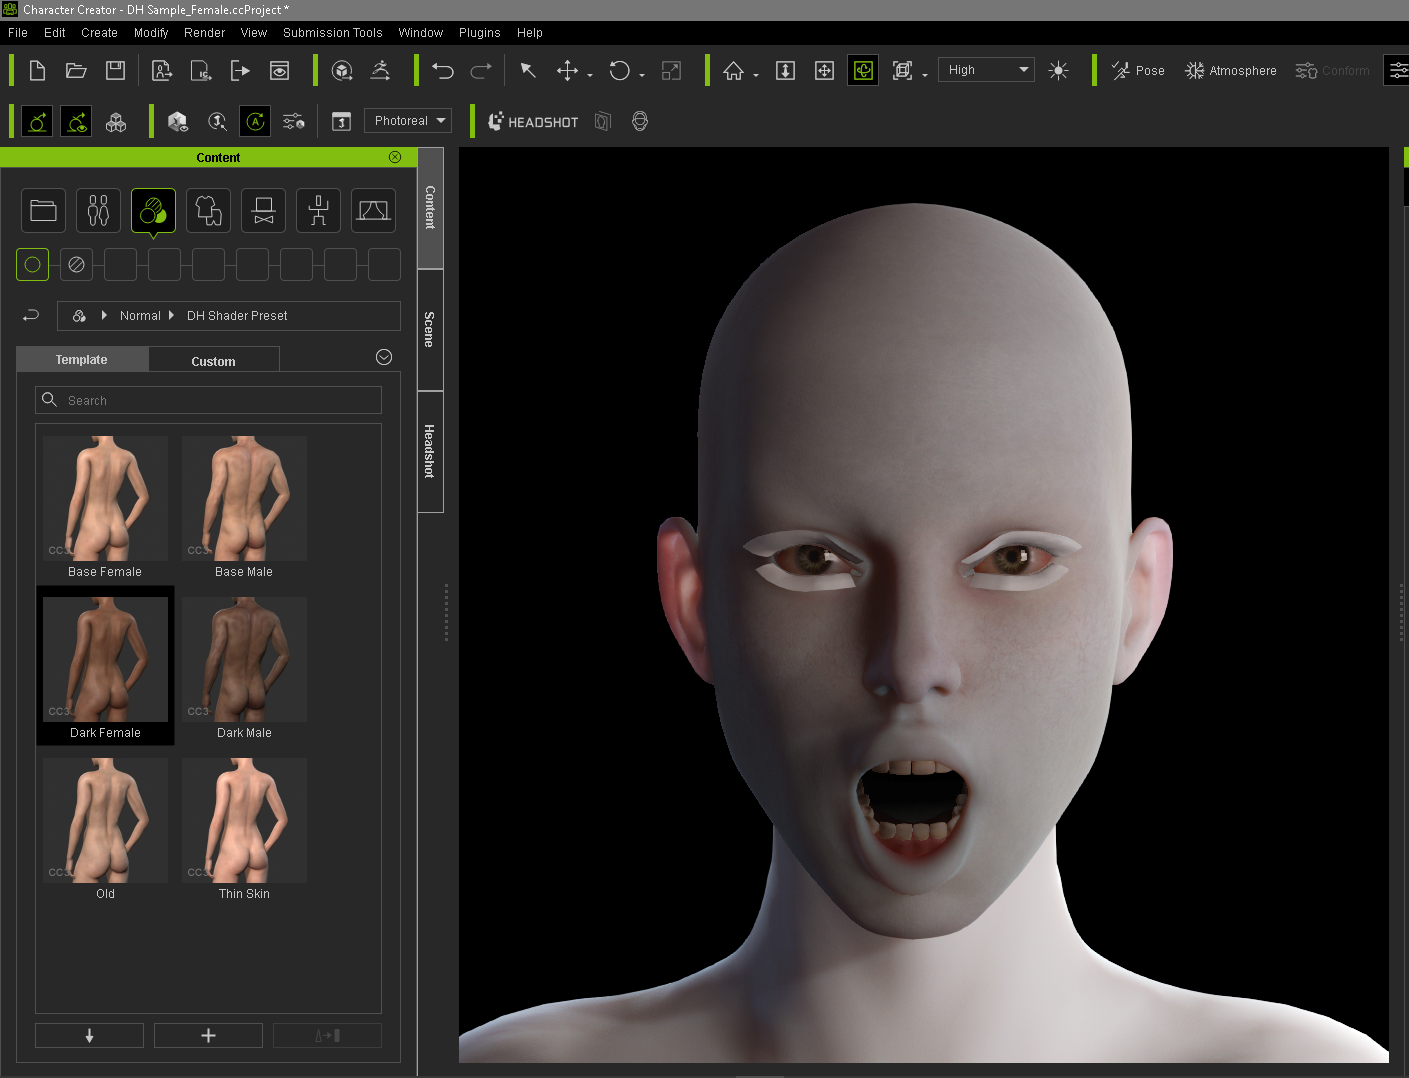The image size is (1409, 1078).
Task: Open the Render menu
Action: click(205, 33)
